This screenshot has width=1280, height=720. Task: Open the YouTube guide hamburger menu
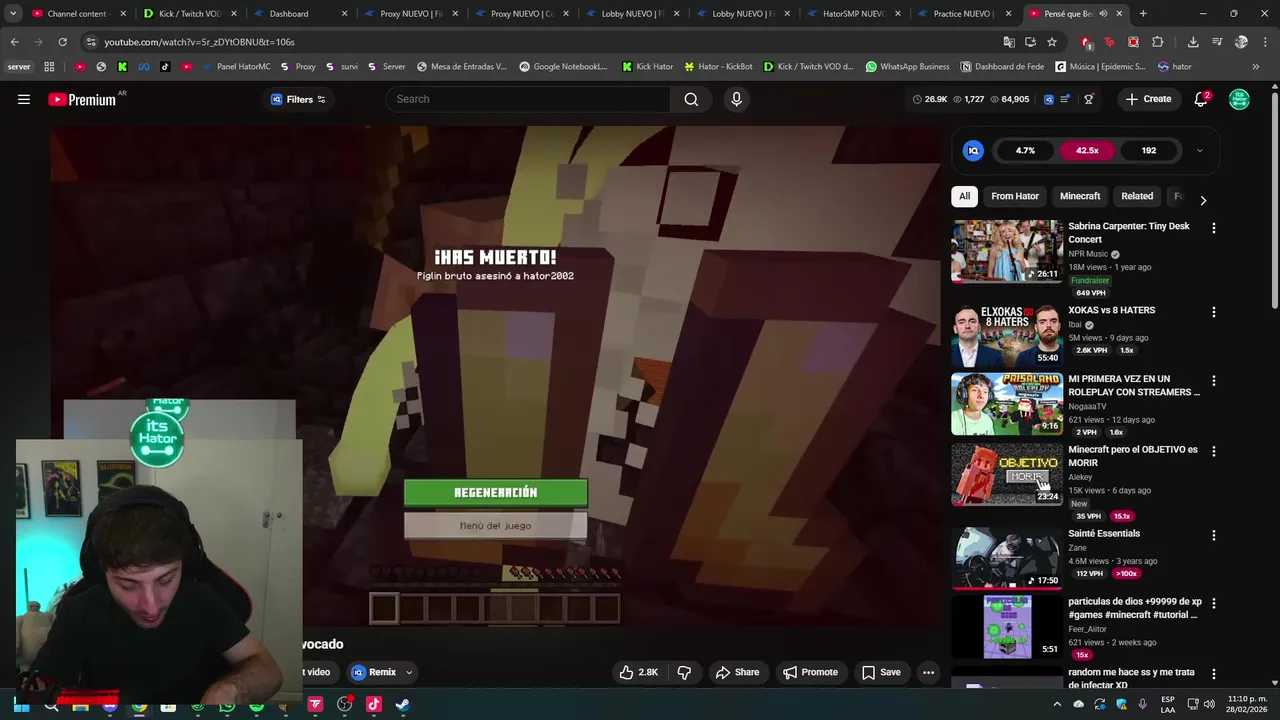tap(24, 99)
